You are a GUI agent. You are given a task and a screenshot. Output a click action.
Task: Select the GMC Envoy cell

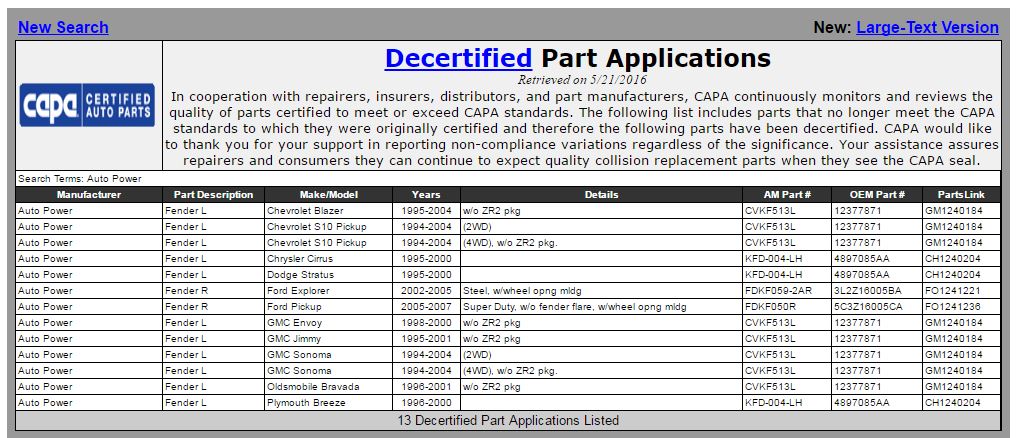coord(328,323)
